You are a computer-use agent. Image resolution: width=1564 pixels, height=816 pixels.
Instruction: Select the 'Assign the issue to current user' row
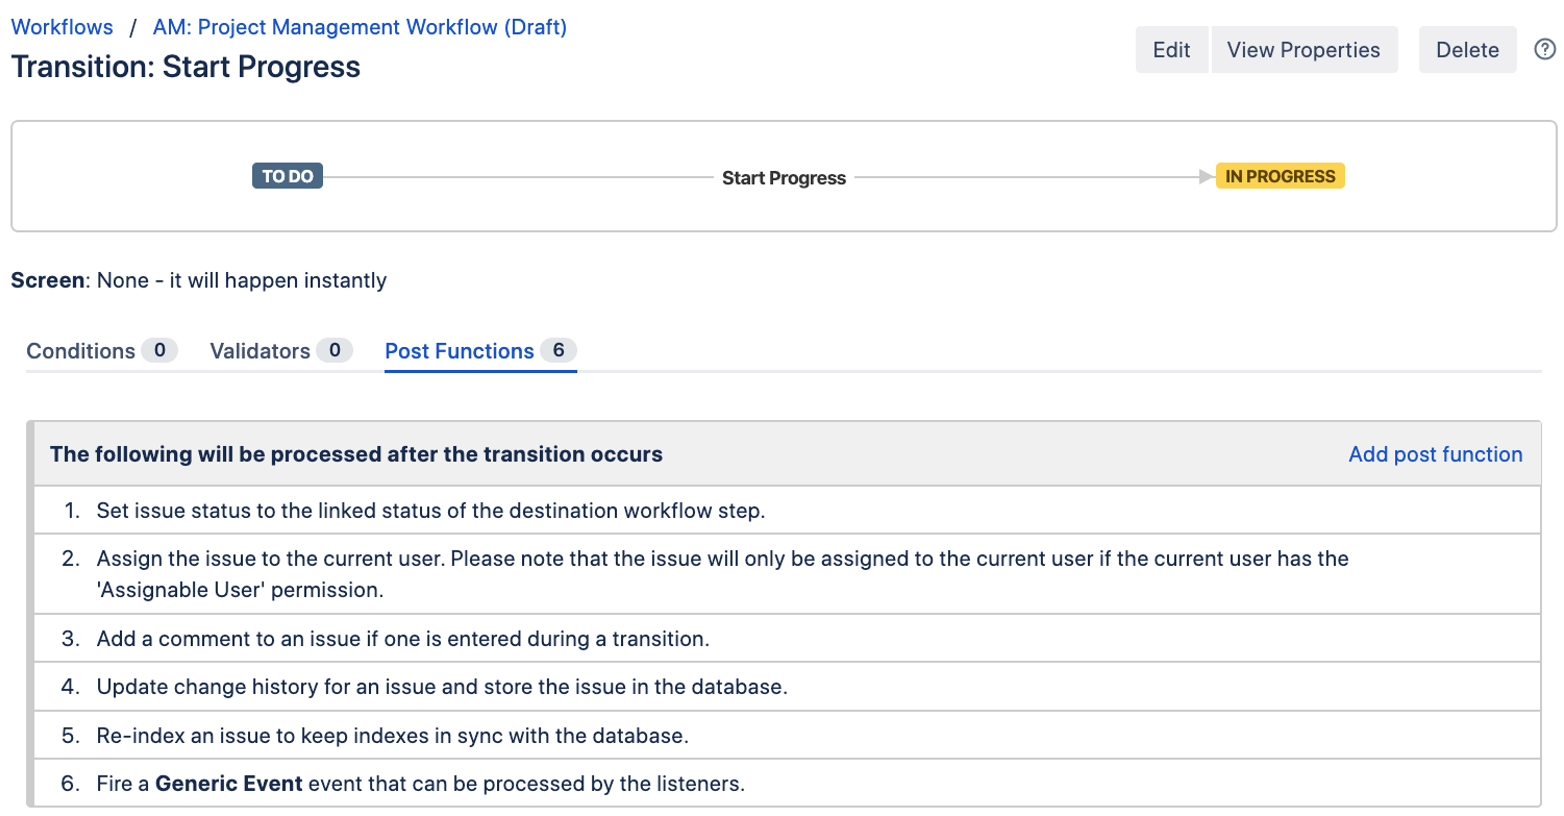720,574
